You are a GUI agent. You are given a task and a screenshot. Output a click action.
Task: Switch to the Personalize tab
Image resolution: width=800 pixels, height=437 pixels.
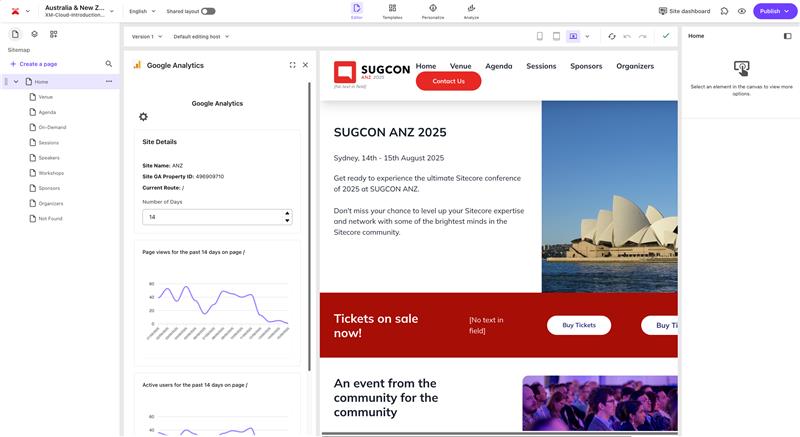pos(433,11)
